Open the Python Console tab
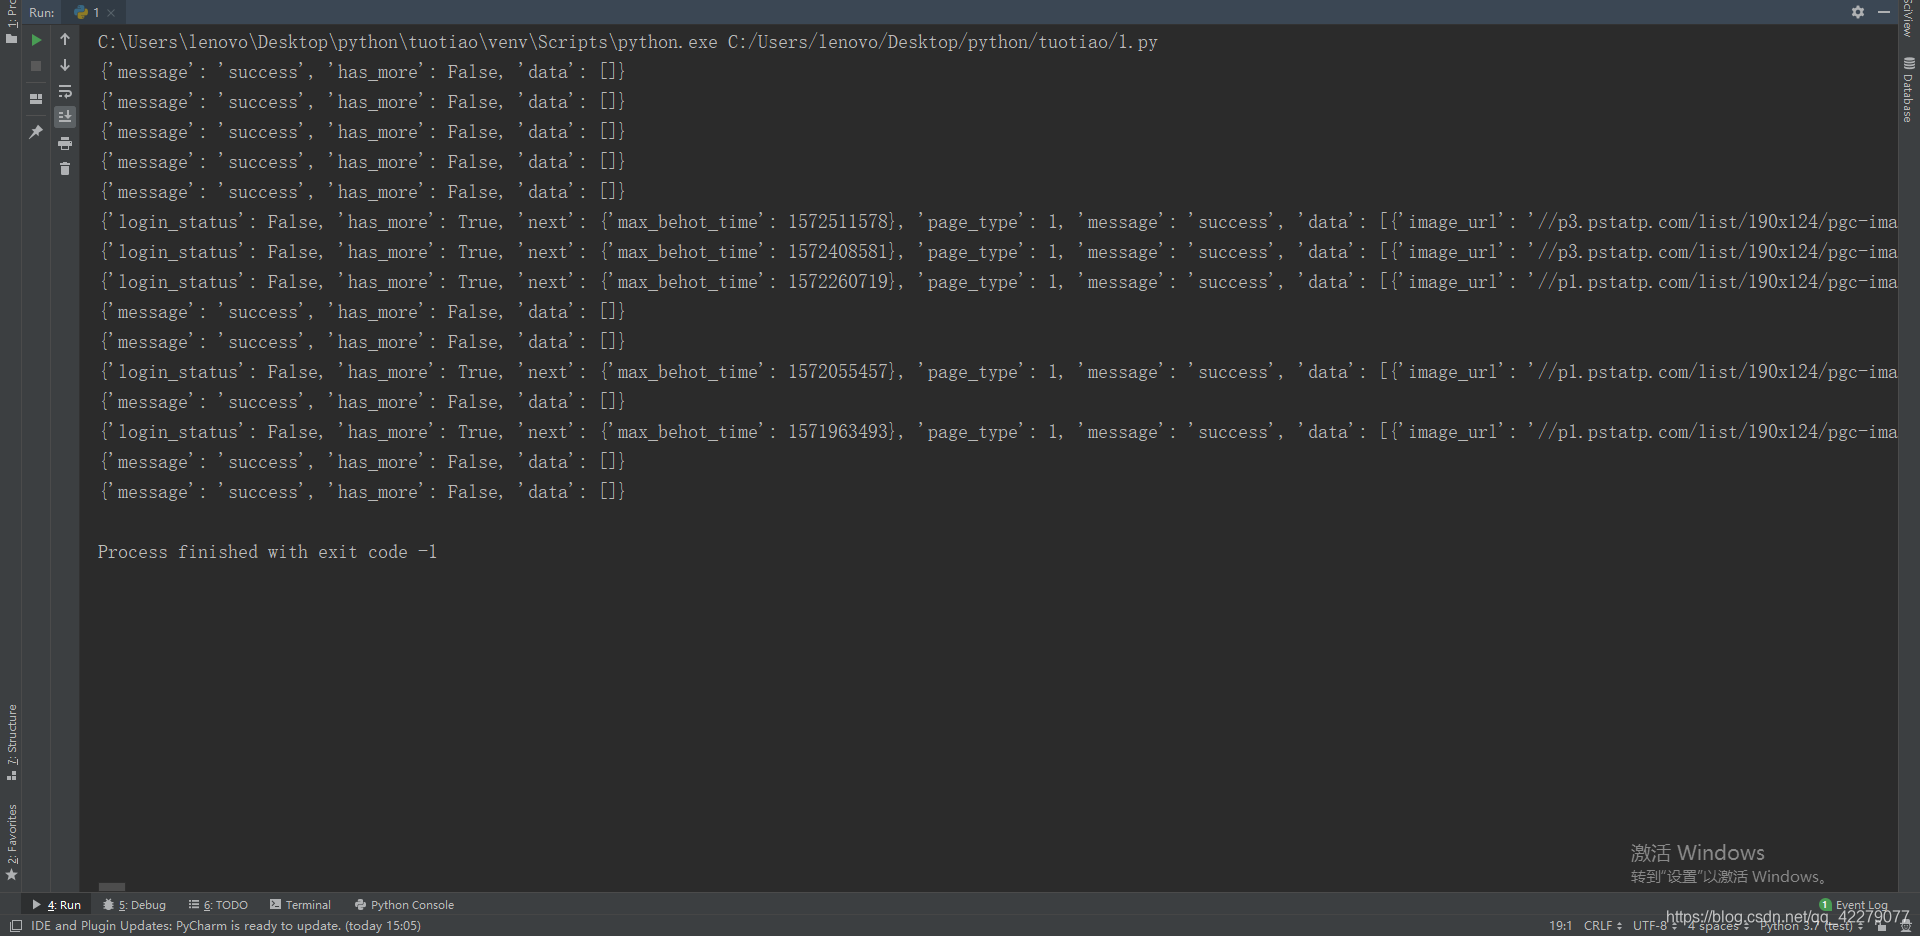This screenshot has width=1920, height=936. point(404,905)
